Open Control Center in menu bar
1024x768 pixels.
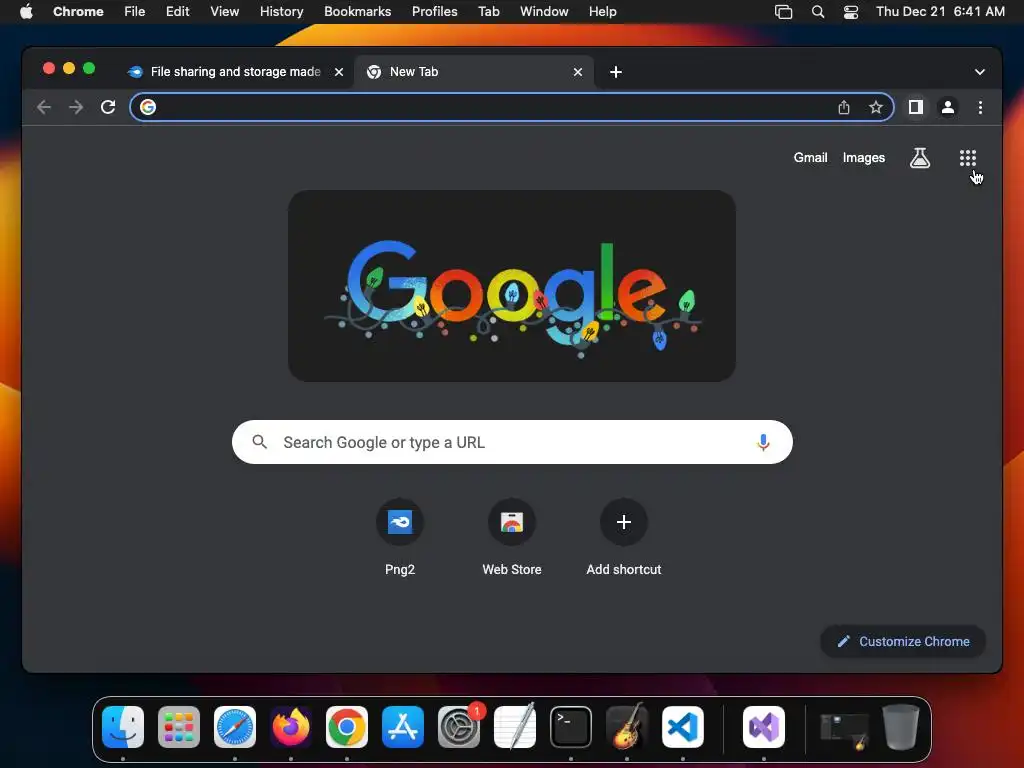[850, 12]
